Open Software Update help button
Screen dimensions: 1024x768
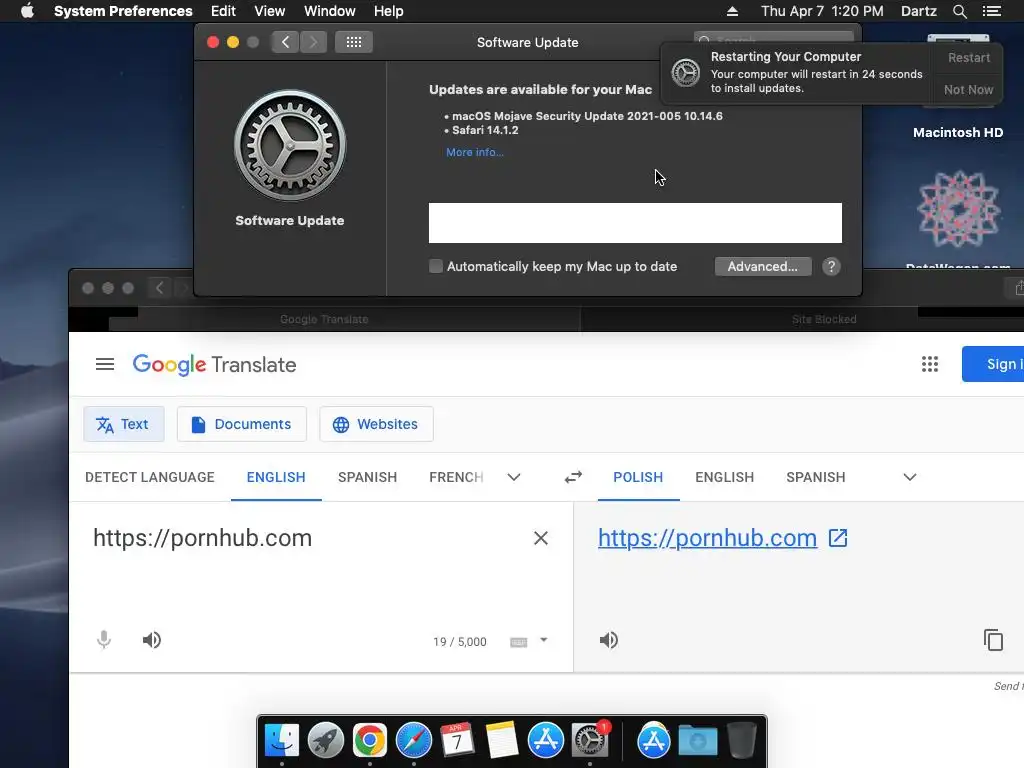tap(831, 266)
